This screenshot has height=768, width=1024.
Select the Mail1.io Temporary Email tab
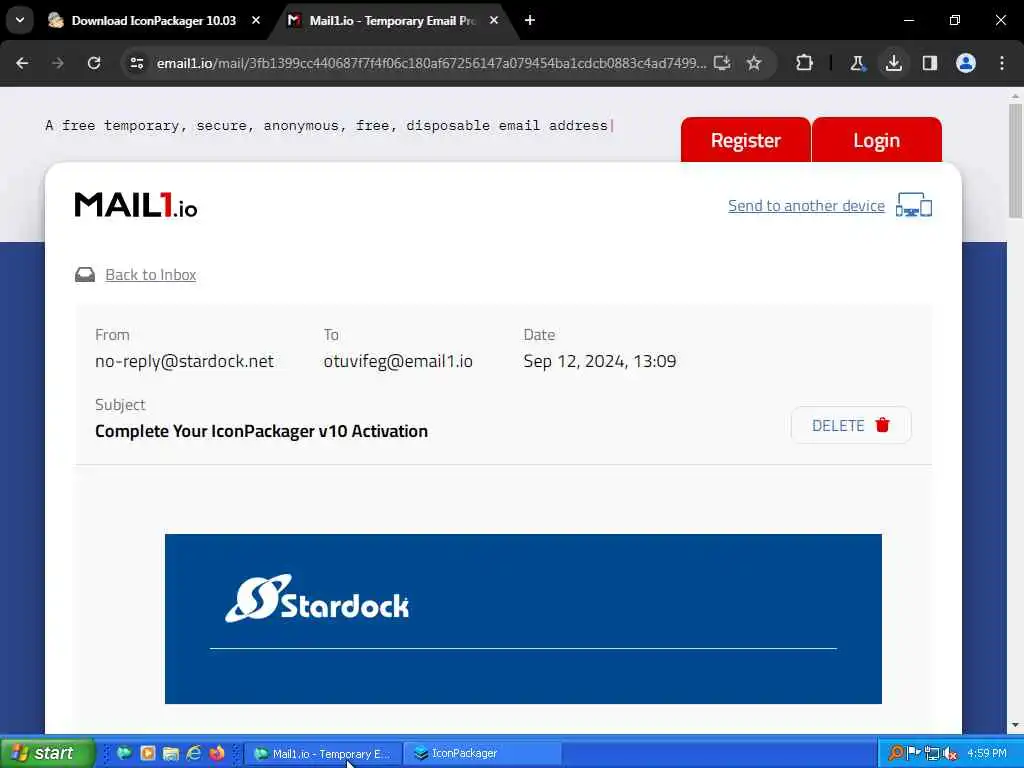(392, 21)
